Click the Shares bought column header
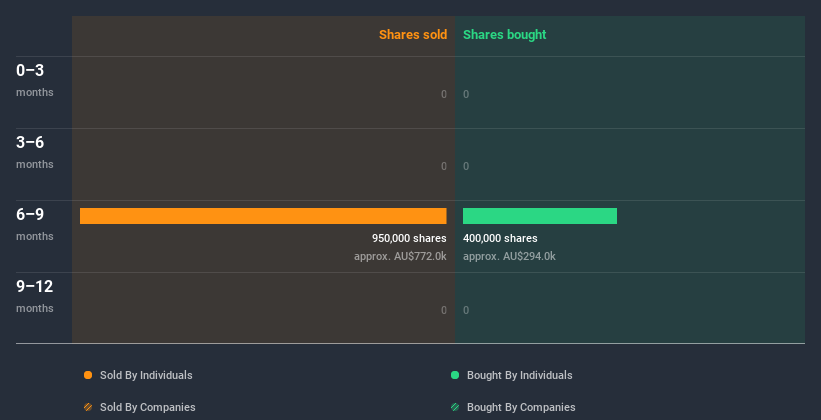The image size is (821, 420). pos(505,35)
